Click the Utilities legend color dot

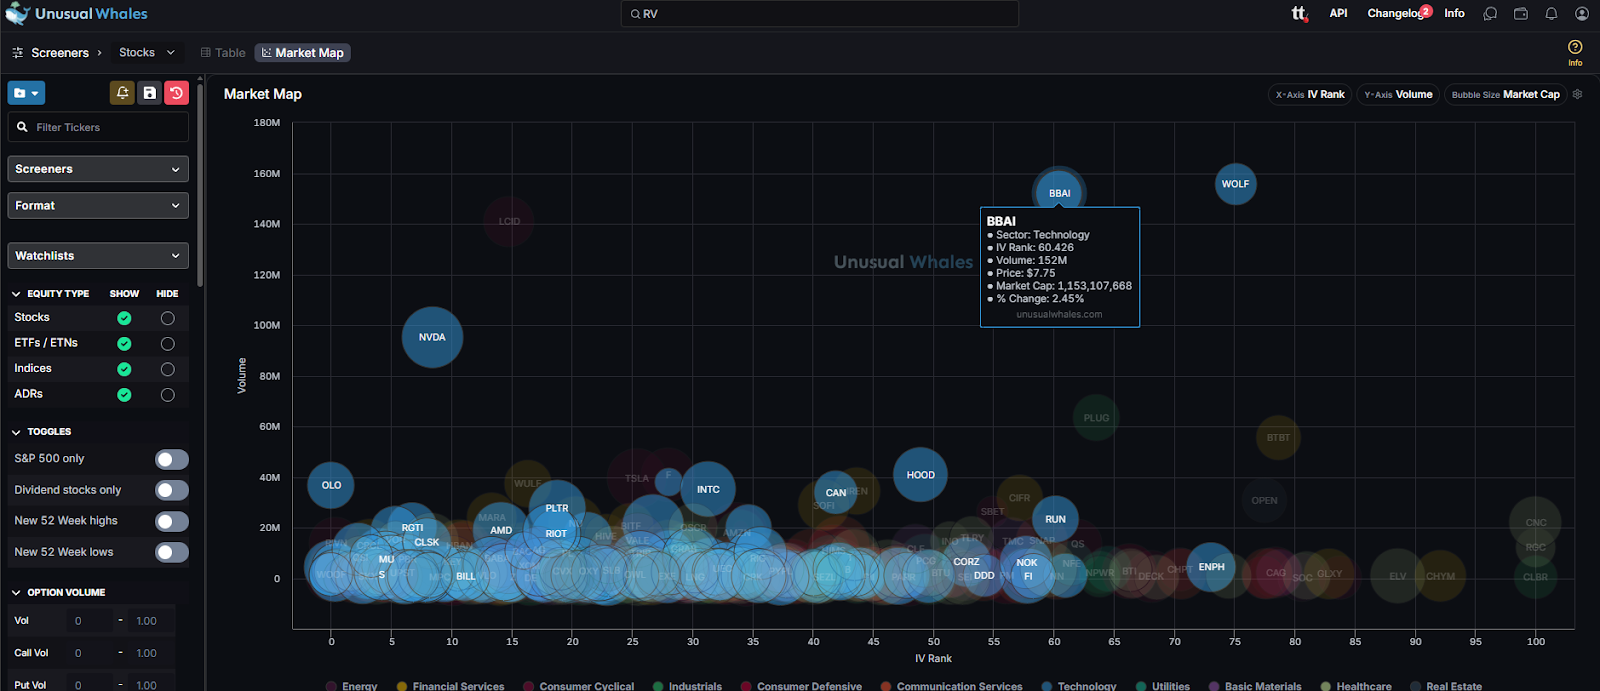point(1141,686)
